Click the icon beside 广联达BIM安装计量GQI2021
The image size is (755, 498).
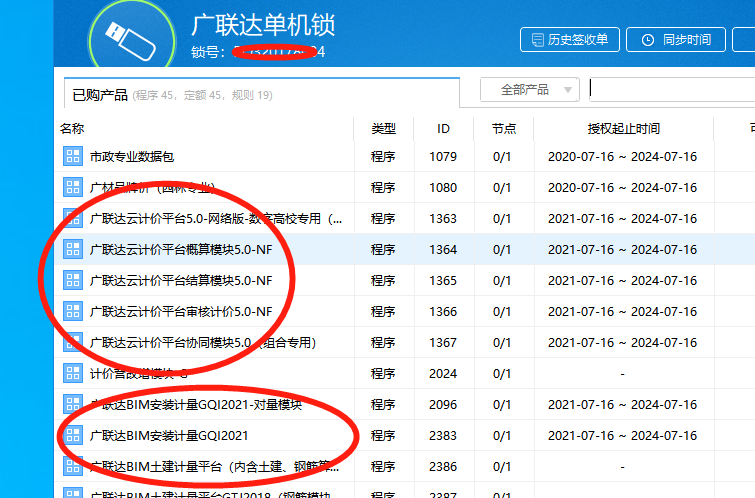(73, 435)
